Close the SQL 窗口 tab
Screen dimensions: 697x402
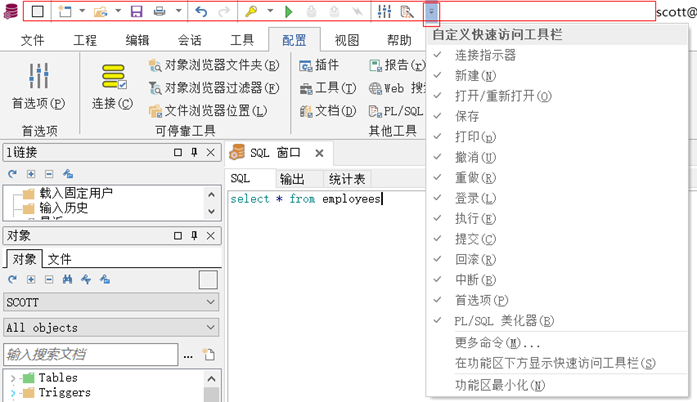(x=319, y=153)
